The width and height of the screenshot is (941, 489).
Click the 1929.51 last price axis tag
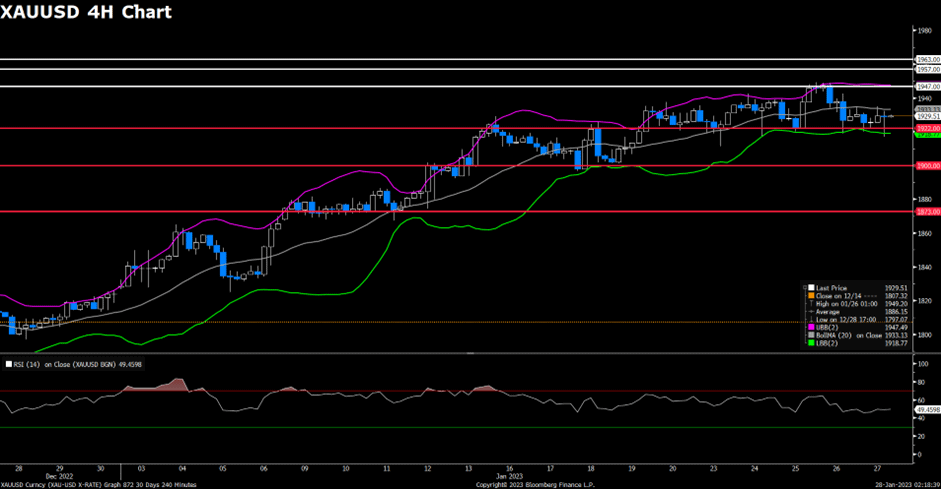click(x=928, y=116)
